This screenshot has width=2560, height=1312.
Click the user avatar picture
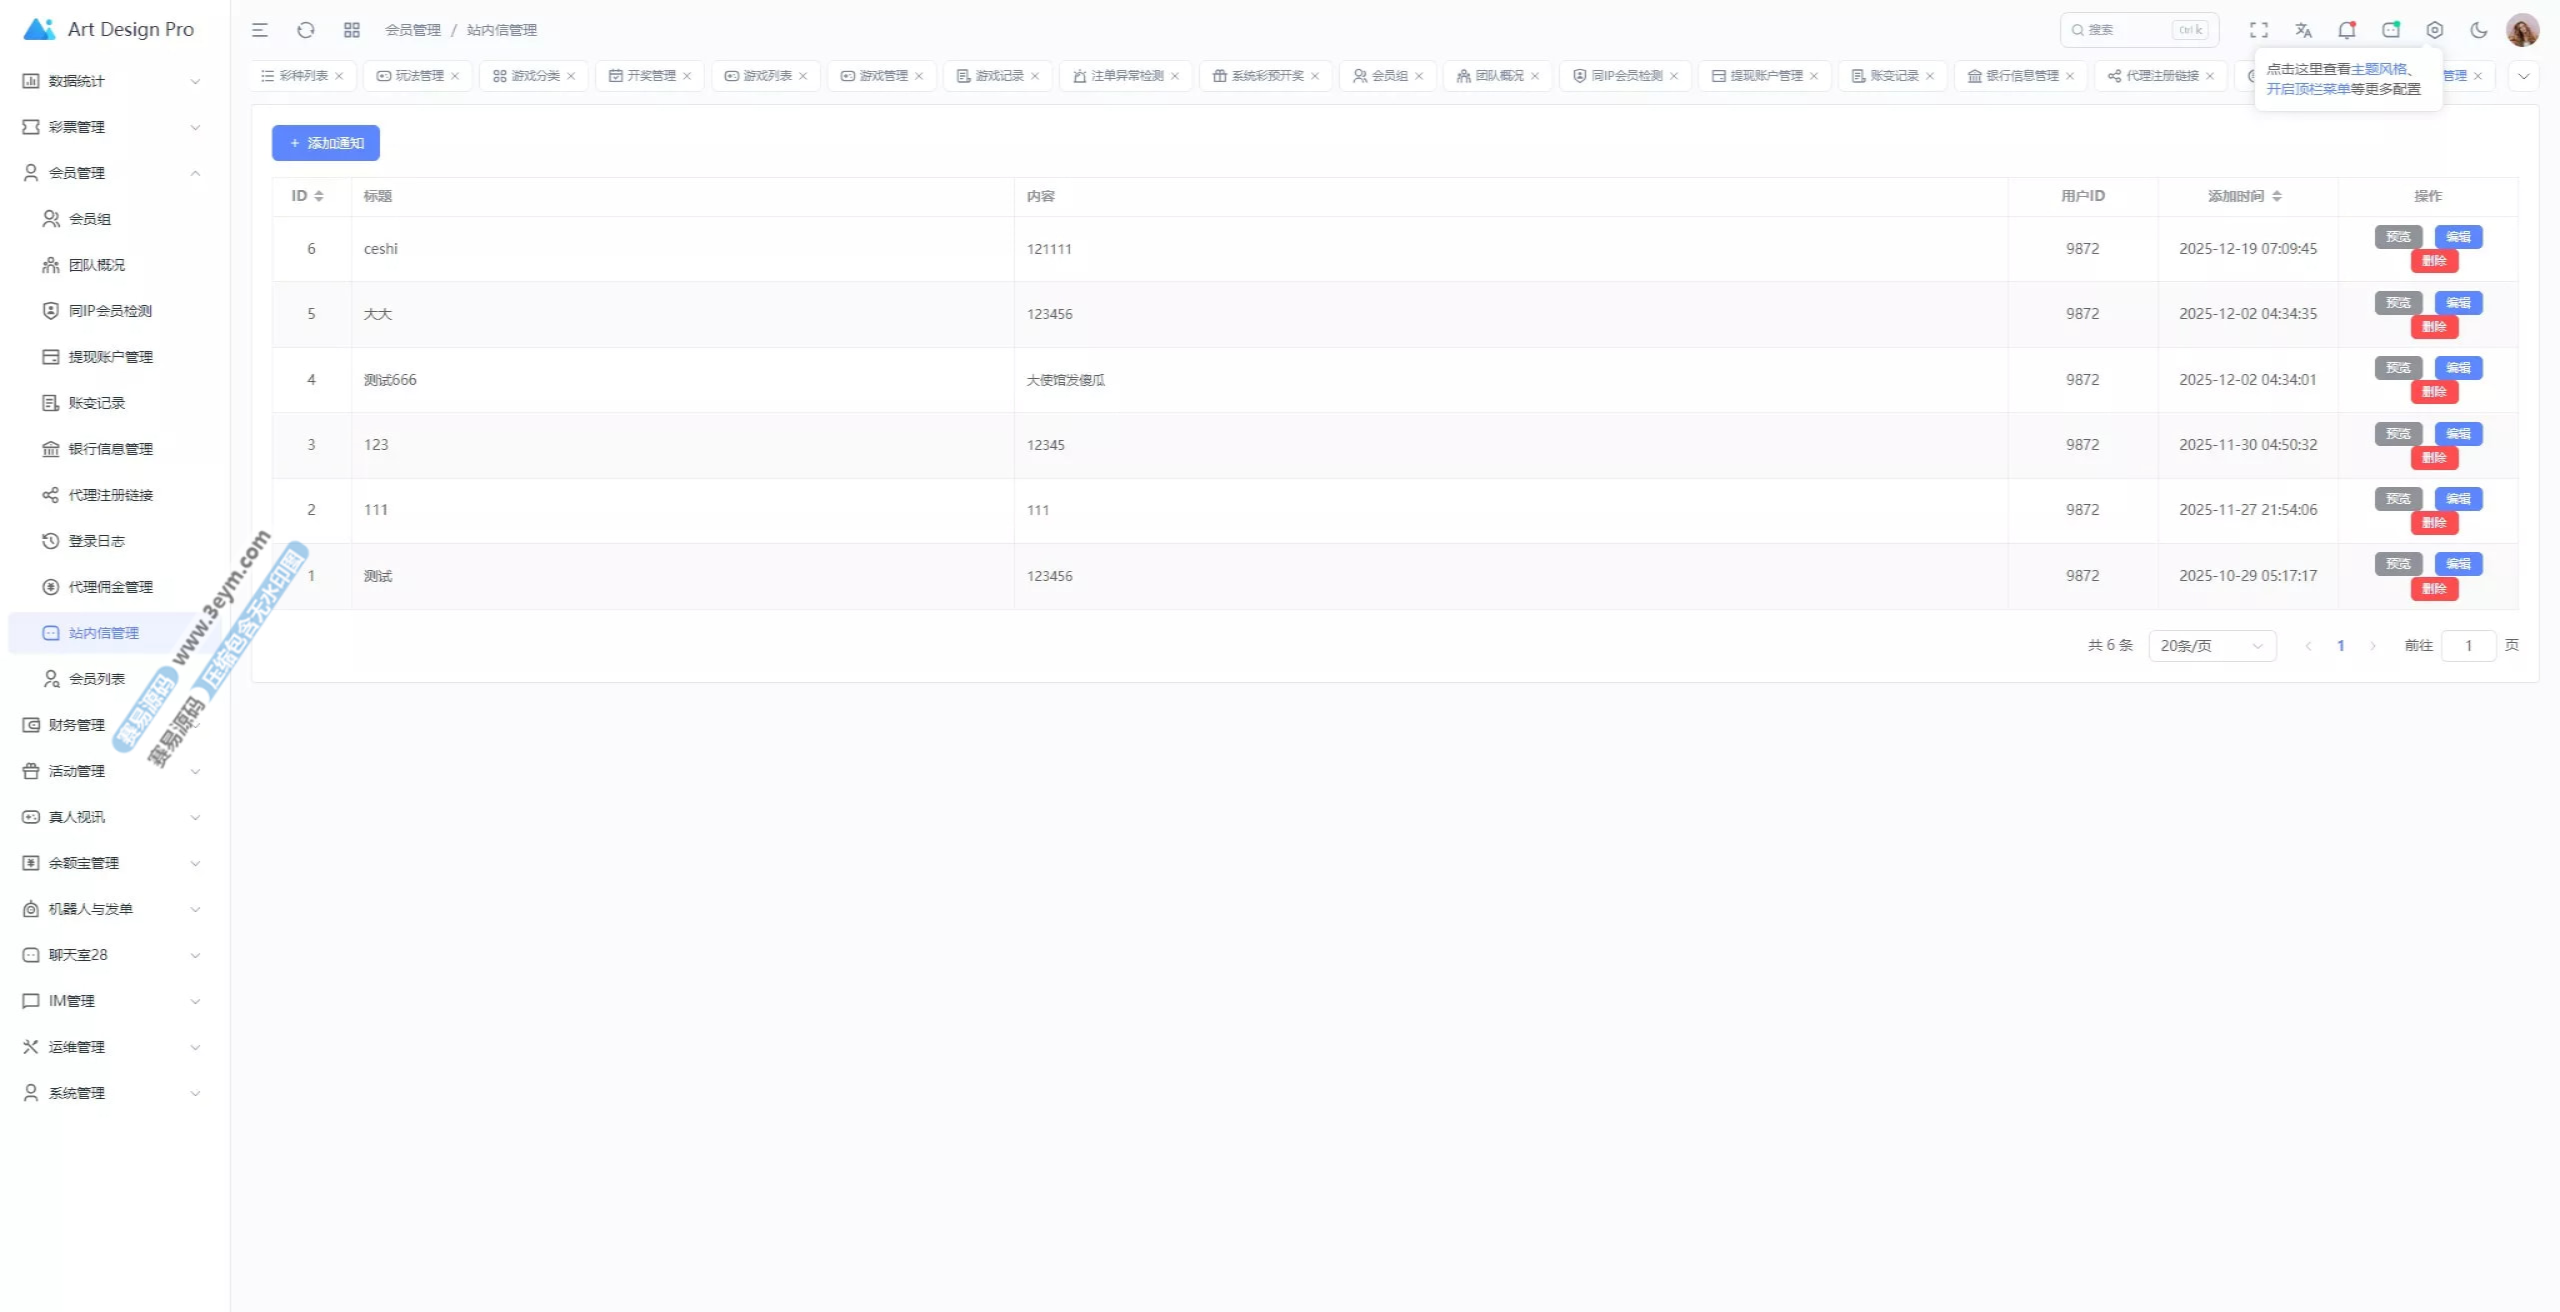pyautogui.click(x=2522, y=30)
